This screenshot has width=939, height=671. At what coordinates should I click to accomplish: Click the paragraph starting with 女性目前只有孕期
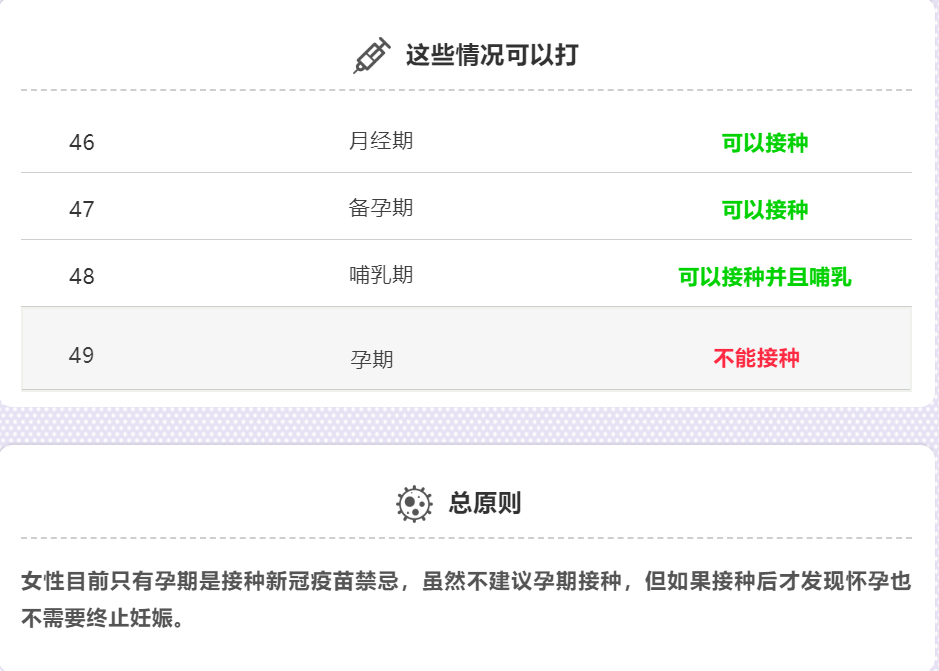click(465, 581)
